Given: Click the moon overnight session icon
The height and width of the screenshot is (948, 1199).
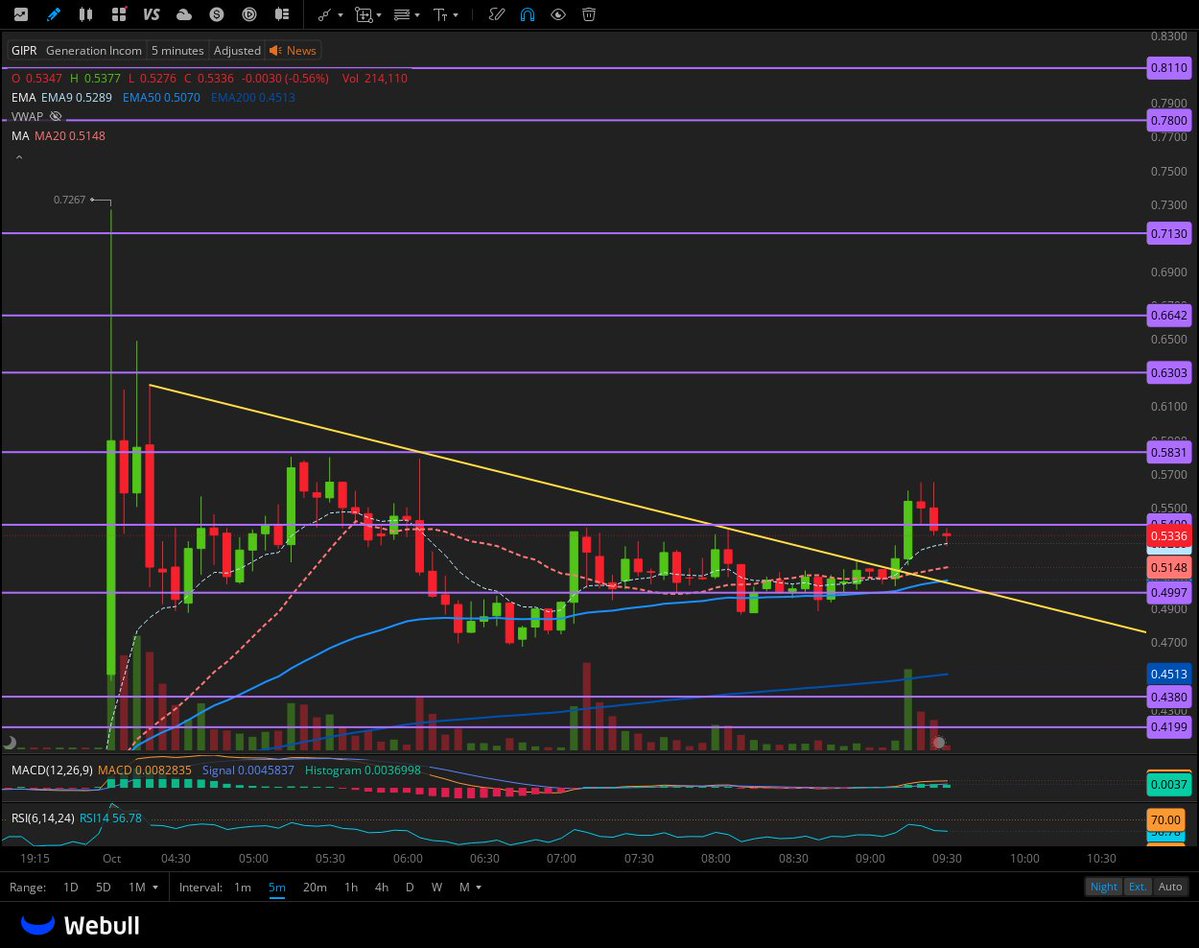Looking at the screenshot, I should 10,742.
